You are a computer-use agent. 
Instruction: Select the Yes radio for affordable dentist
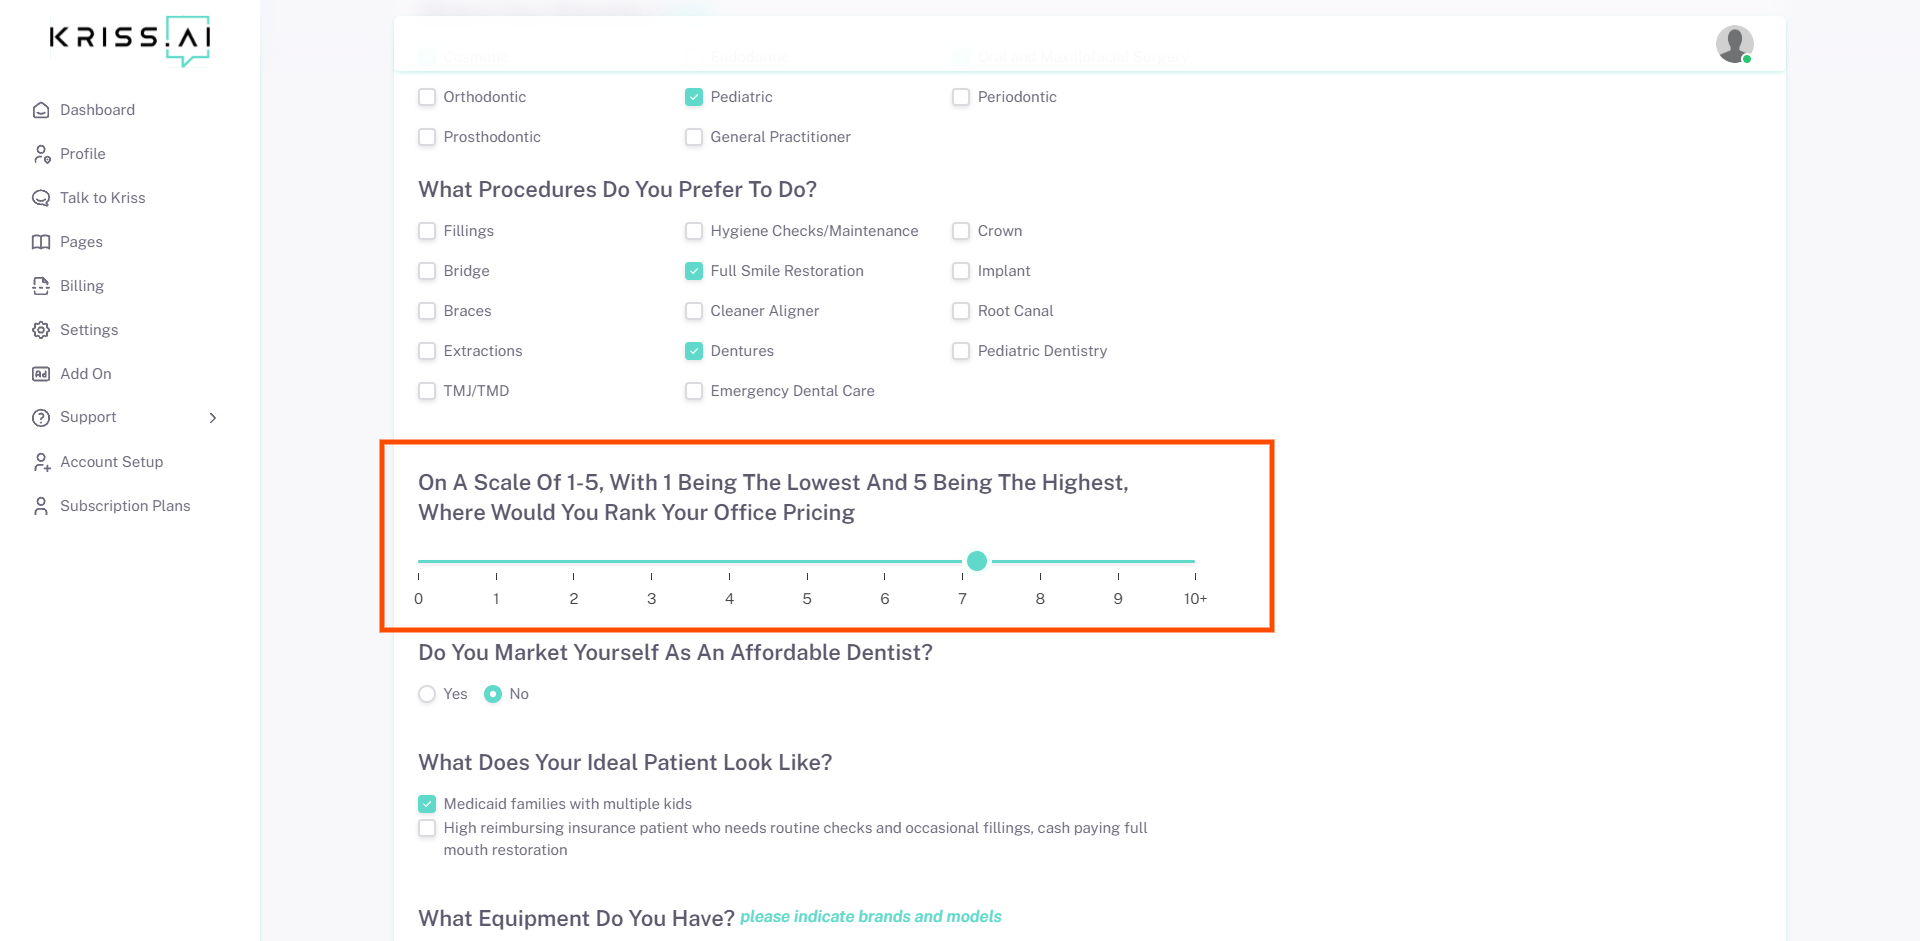pyautogui.click(x=427, y=694)
